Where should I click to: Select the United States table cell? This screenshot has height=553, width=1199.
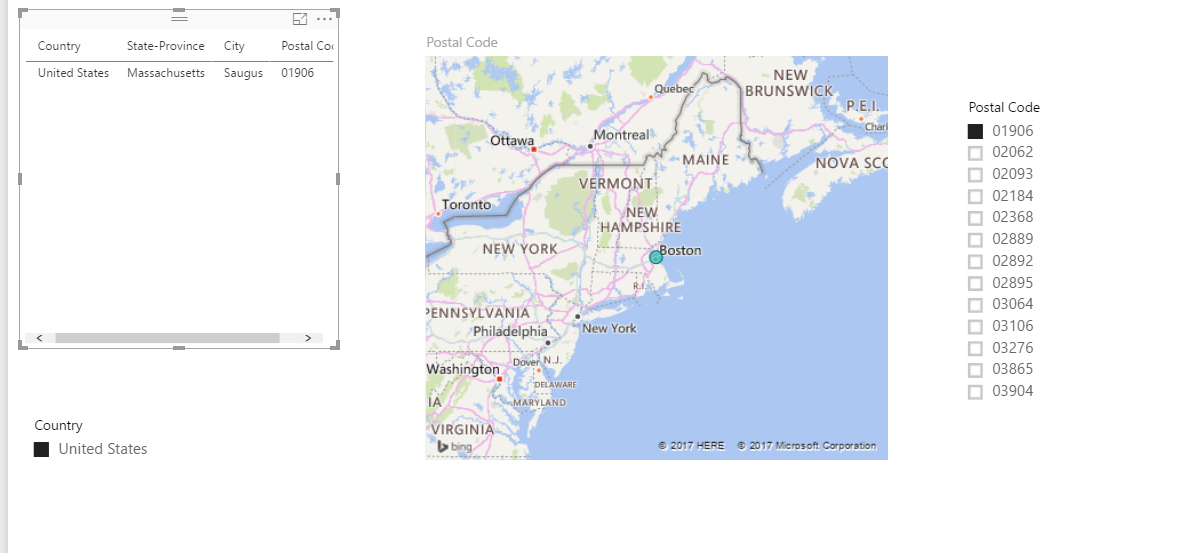click(73, 73)
